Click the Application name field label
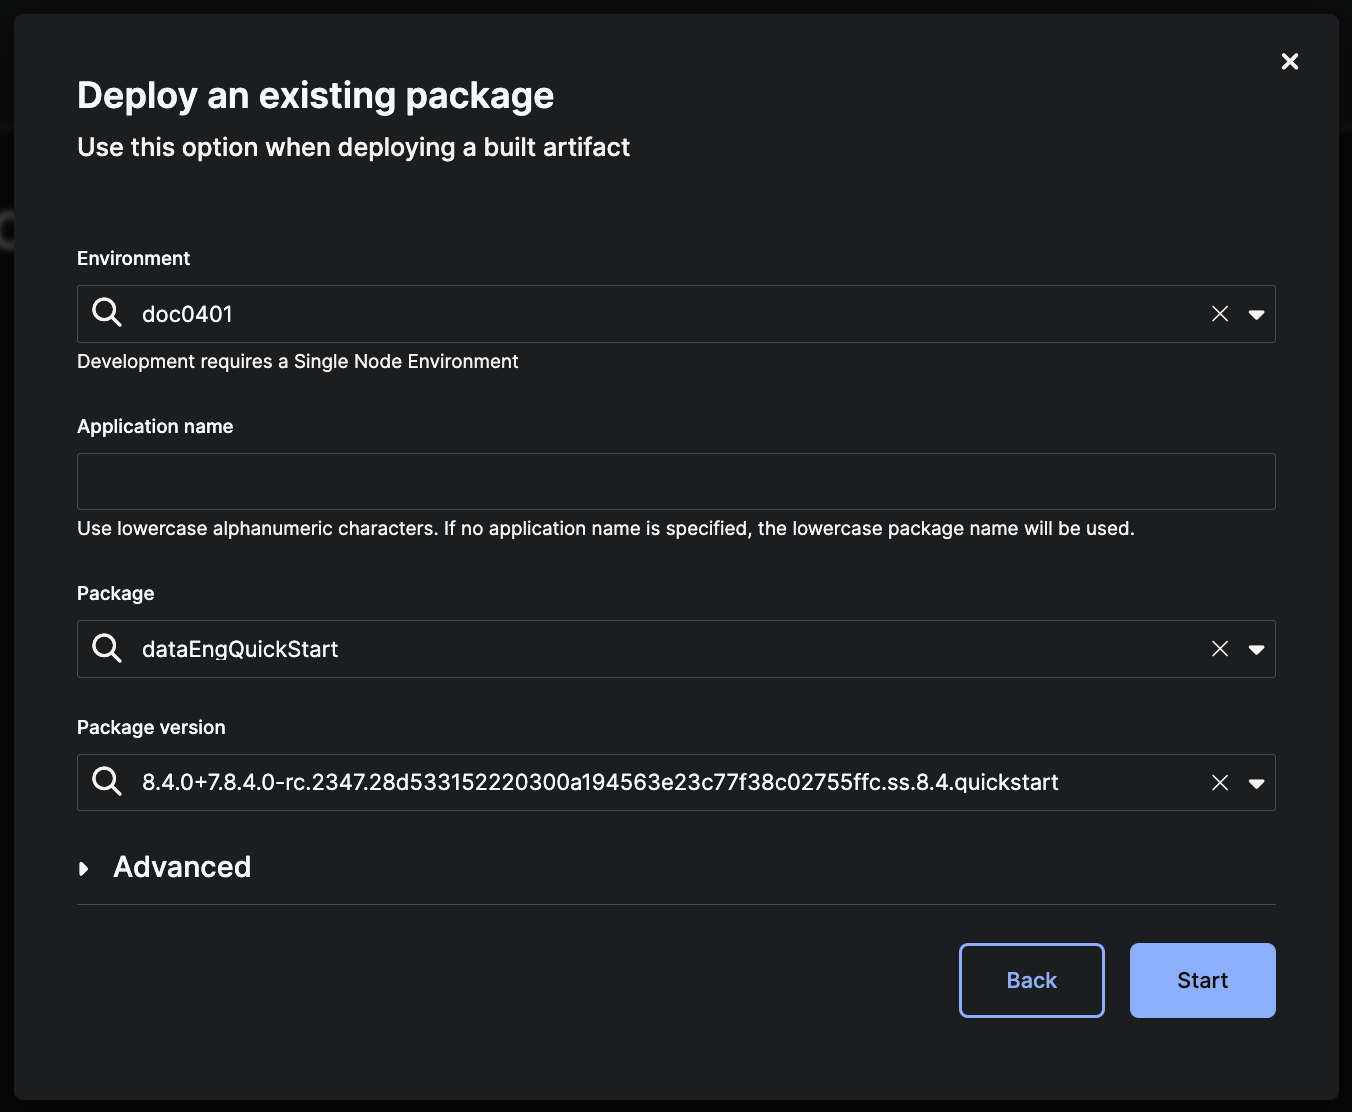The width and height of the screenshot is (1352, 1112). (155, 426)
